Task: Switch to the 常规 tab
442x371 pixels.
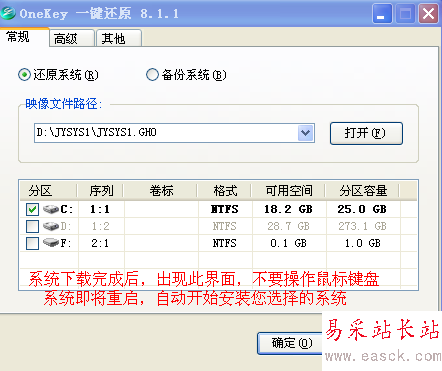Action: (x=24, y=37)
